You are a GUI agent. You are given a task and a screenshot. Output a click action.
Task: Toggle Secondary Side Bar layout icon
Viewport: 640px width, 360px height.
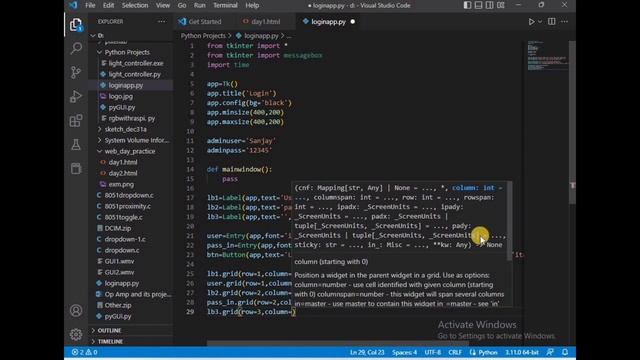(489, 5)
